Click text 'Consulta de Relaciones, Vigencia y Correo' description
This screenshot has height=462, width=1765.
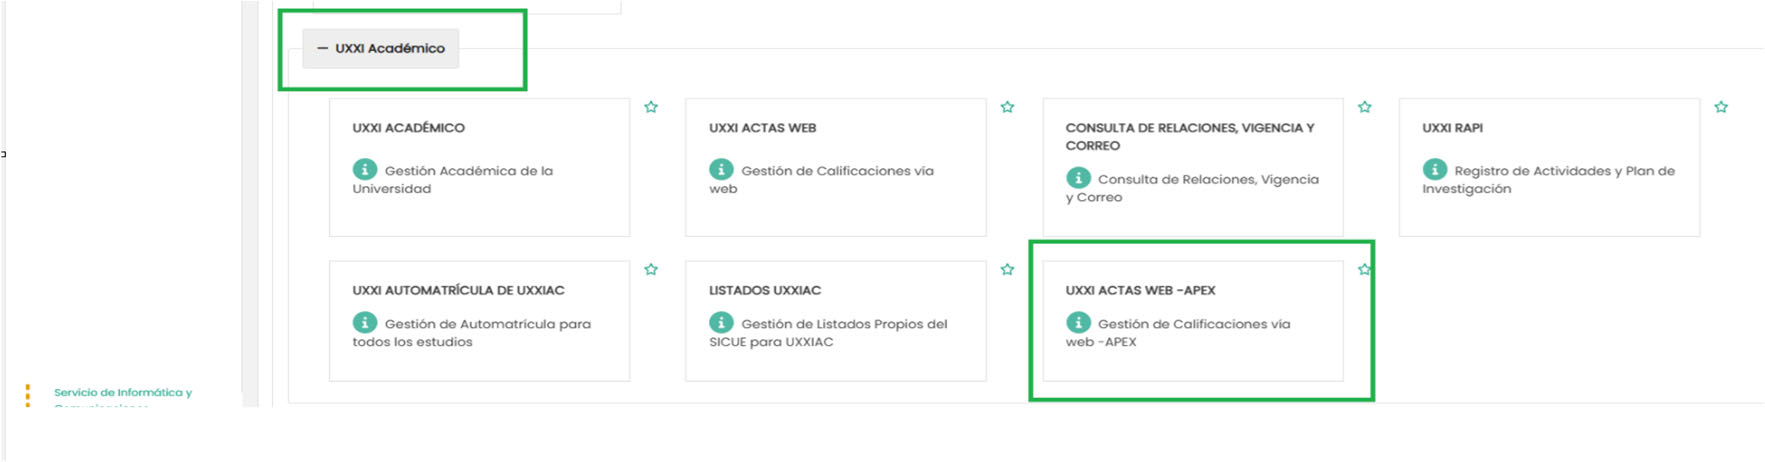click(1192, 188)
